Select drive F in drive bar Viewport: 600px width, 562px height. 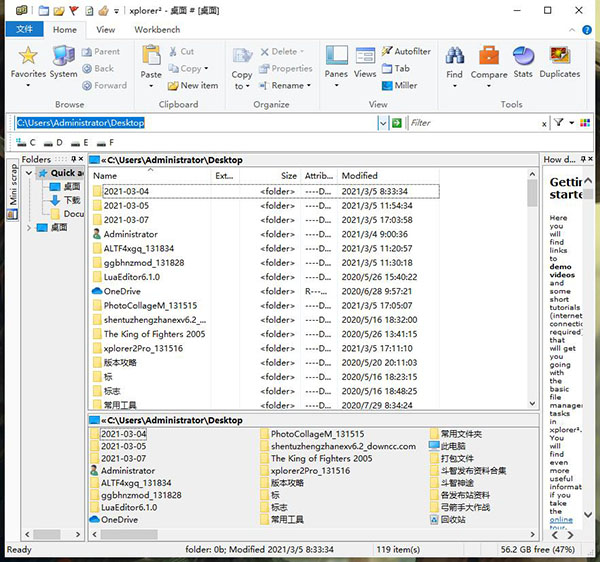pyautogui.click(x=106, y=143)
